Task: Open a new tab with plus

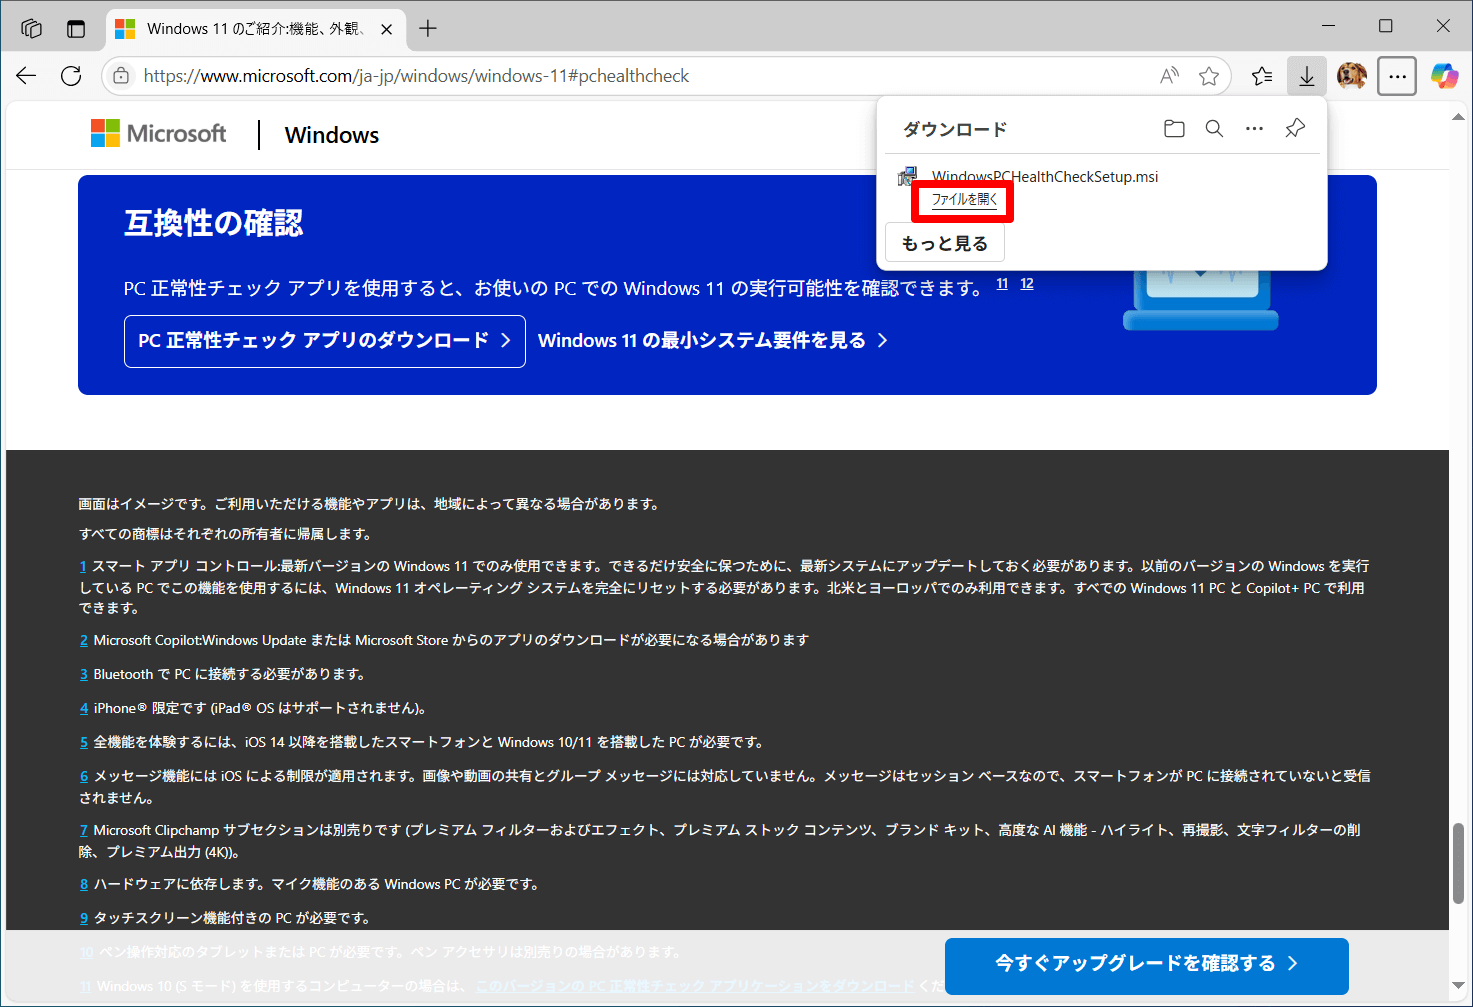Action: tap(428, 28)
